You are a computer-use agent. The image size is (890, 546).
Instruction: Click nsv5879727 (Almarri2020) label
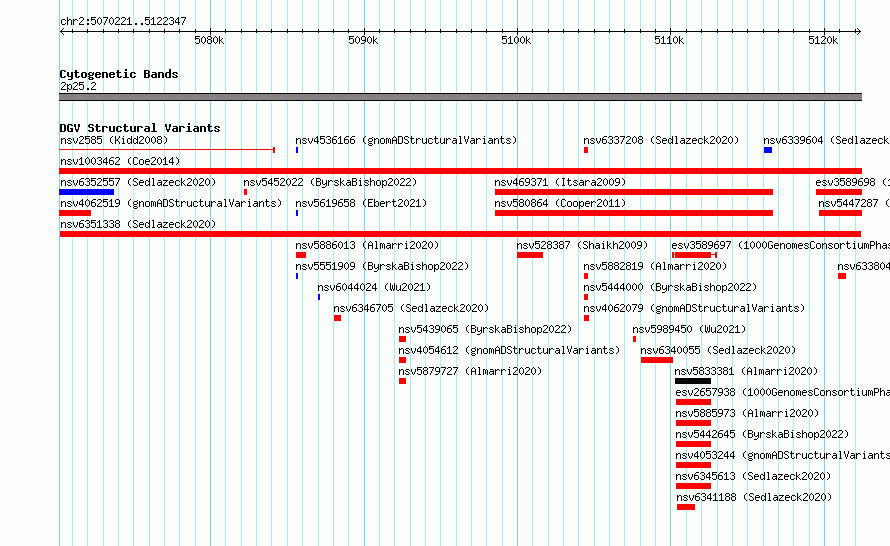pos(470,371)
